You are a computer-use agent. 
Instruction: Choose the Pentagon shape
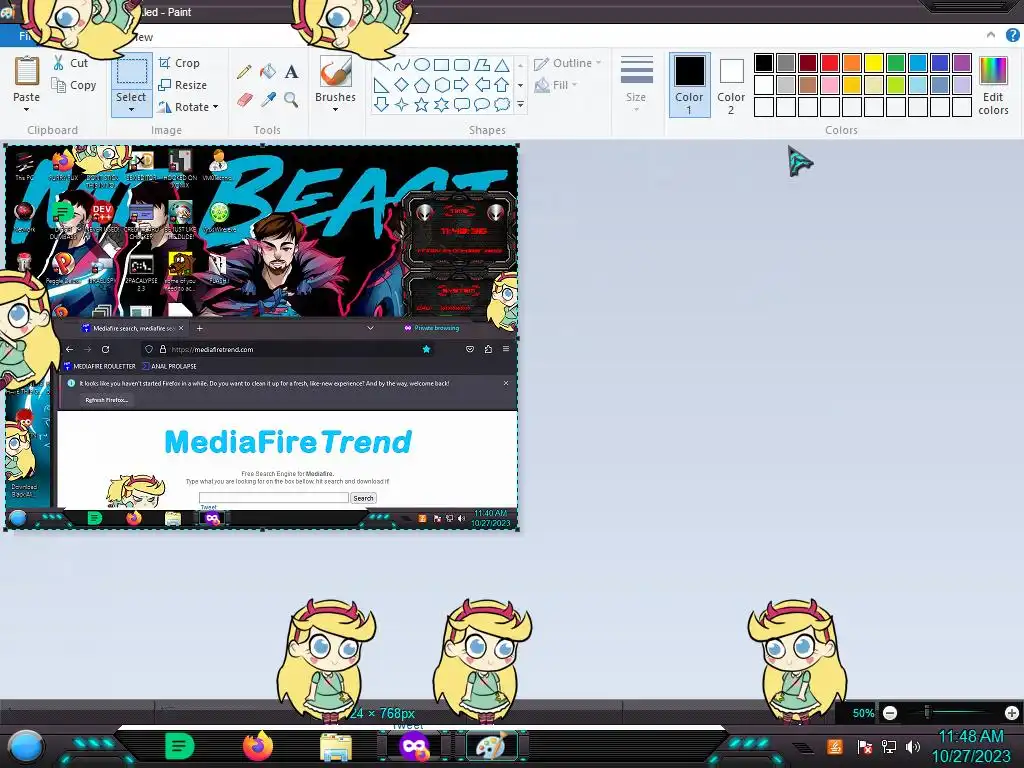[422, 84]
